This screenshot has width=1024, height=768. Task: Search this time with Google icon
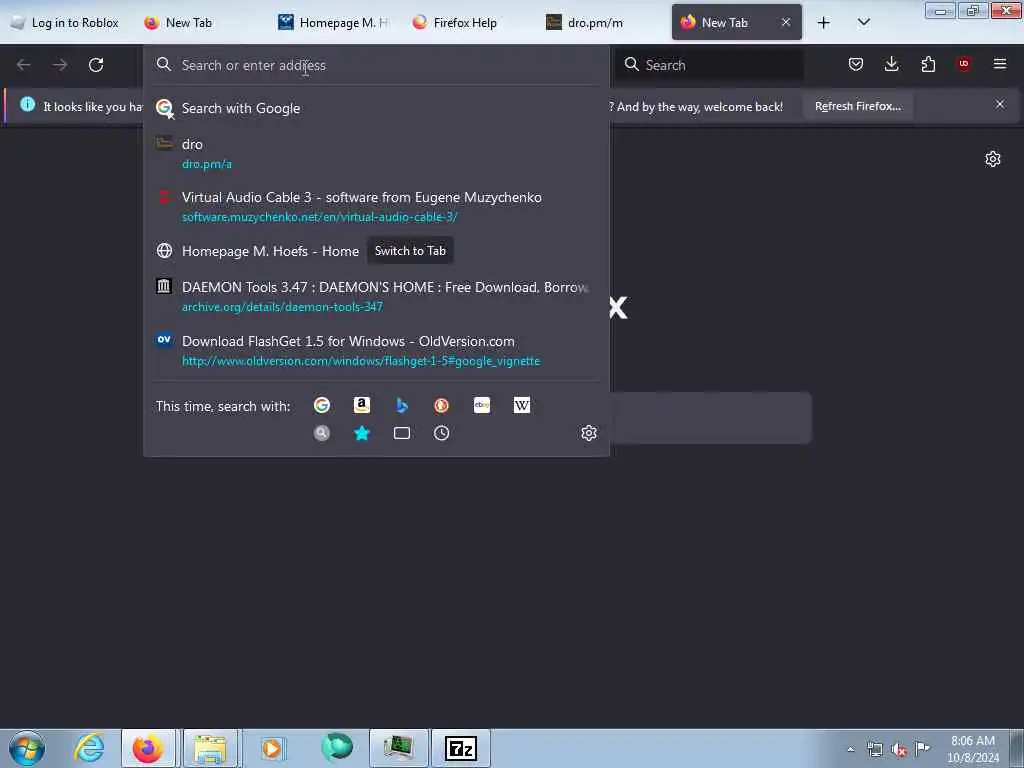pos(322,406)
